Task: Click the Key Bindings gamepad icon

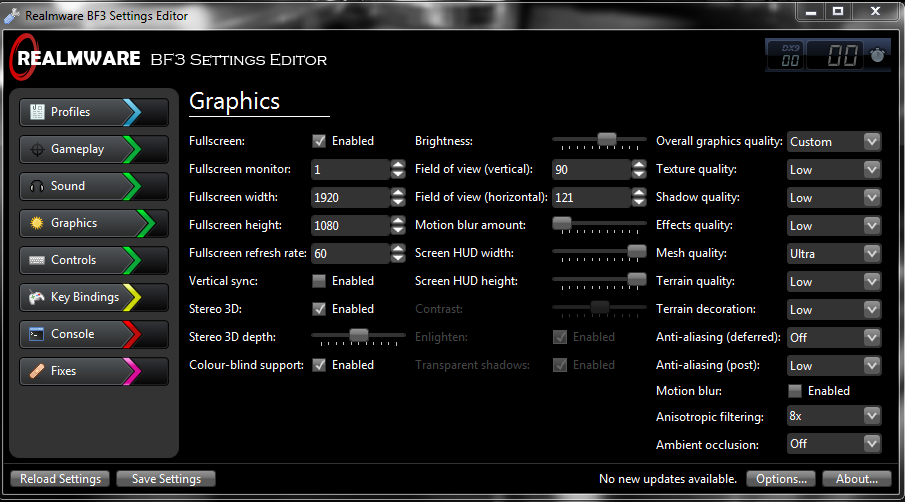Action: pyautogui.click(x=37, y=297)
